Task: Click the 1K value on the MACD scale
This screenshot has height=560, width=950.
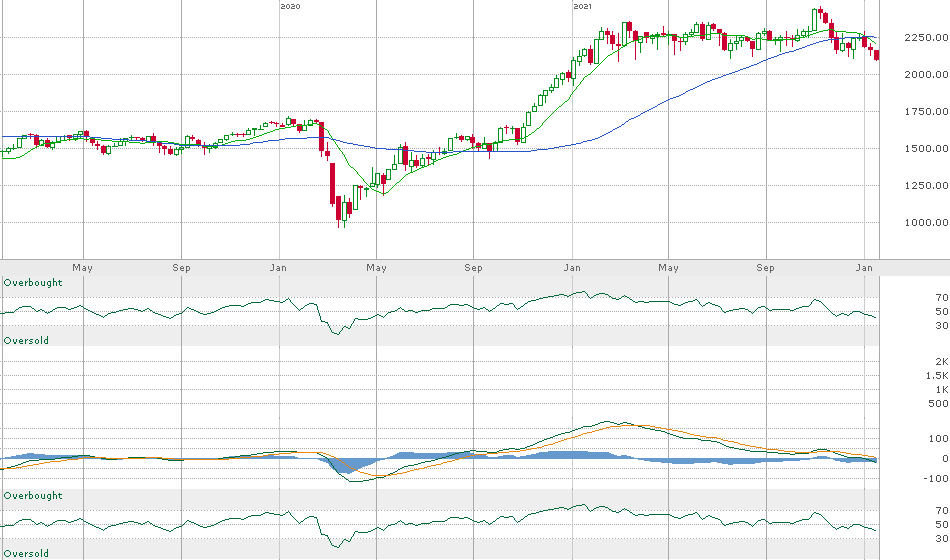Action: [x=942, y=390]
